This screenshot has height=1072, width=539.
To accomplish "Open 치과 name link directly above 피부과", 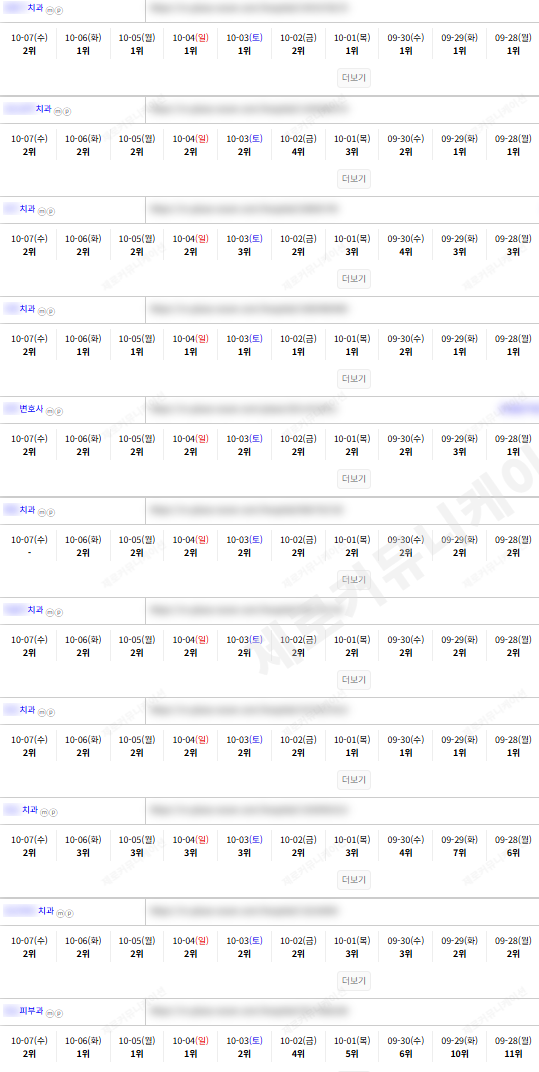I will [28, 911].
